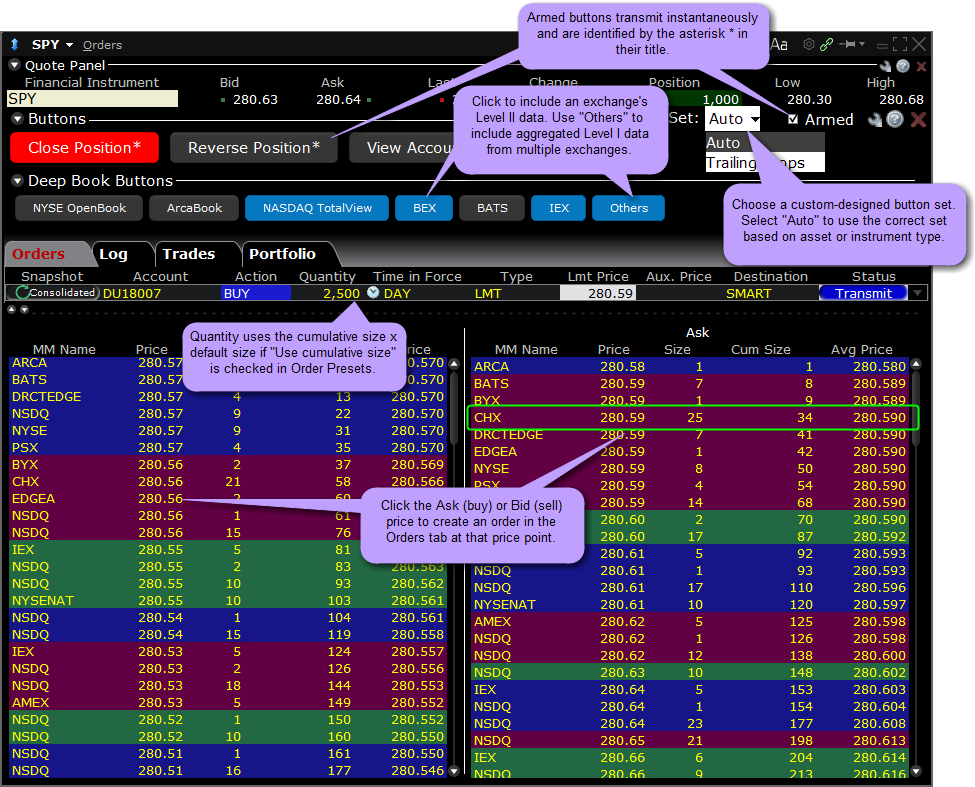Close the Quote Panel with red X
975x787 pixels.
click(922, 66)
